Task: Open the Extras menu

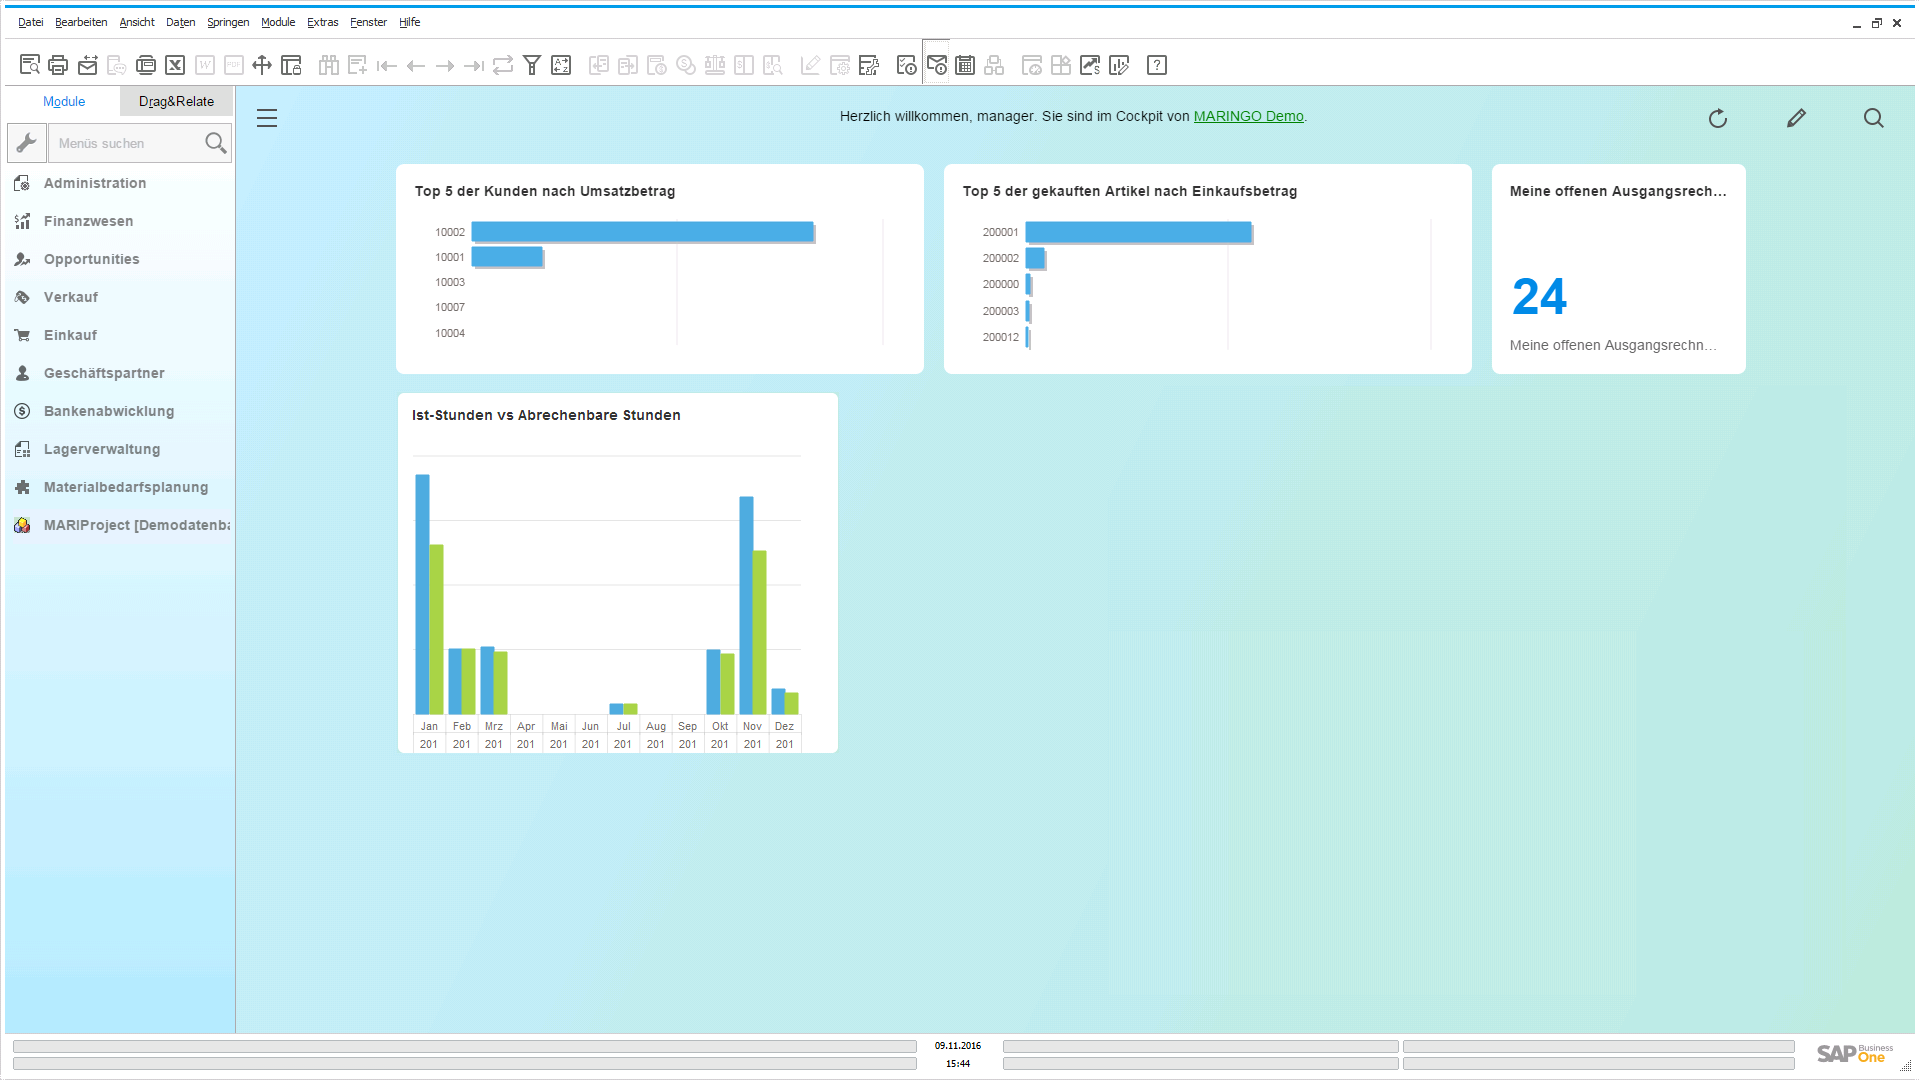Action: (x=322, y=22)
